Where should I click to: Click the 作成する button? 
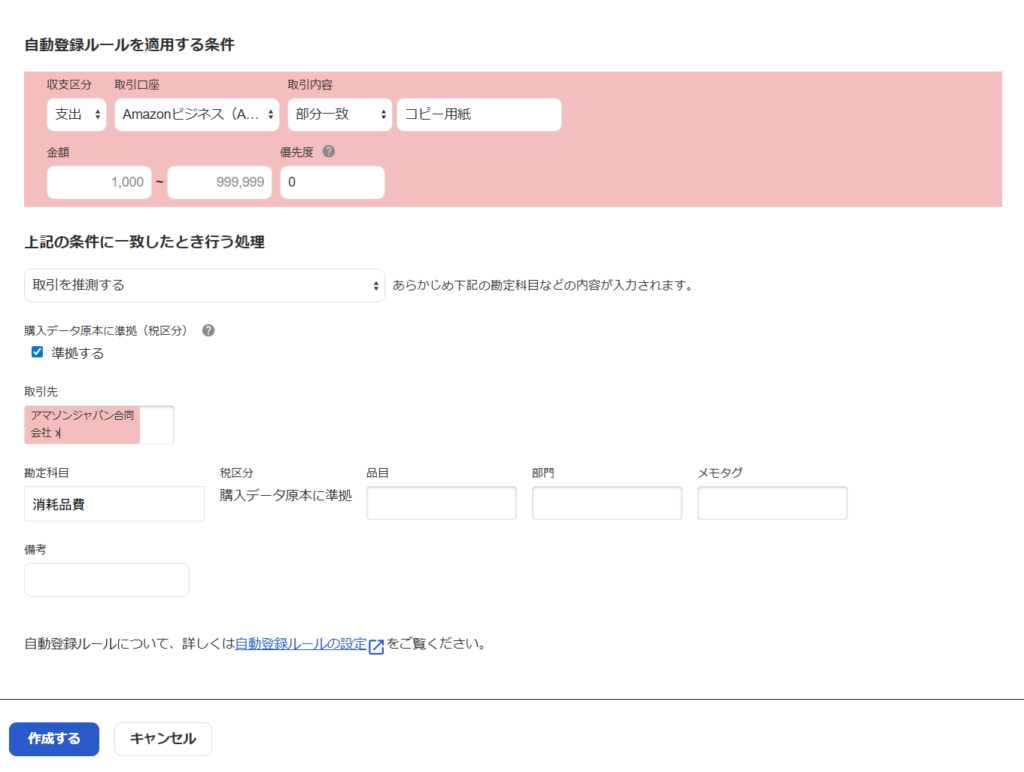[x=54, y=739]
